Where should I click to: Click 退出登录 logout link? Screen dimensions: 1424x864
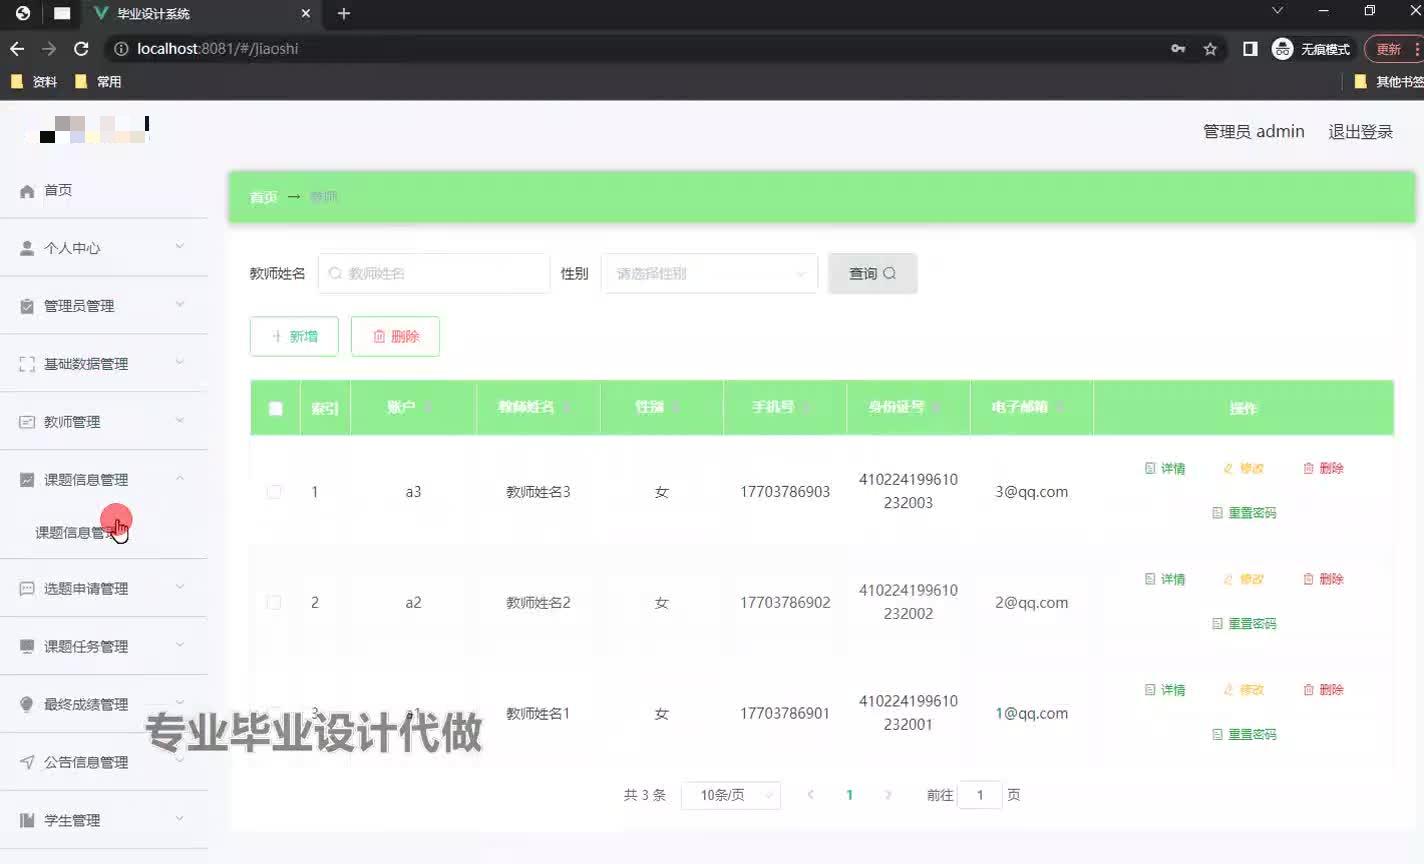coord(1360,132)
